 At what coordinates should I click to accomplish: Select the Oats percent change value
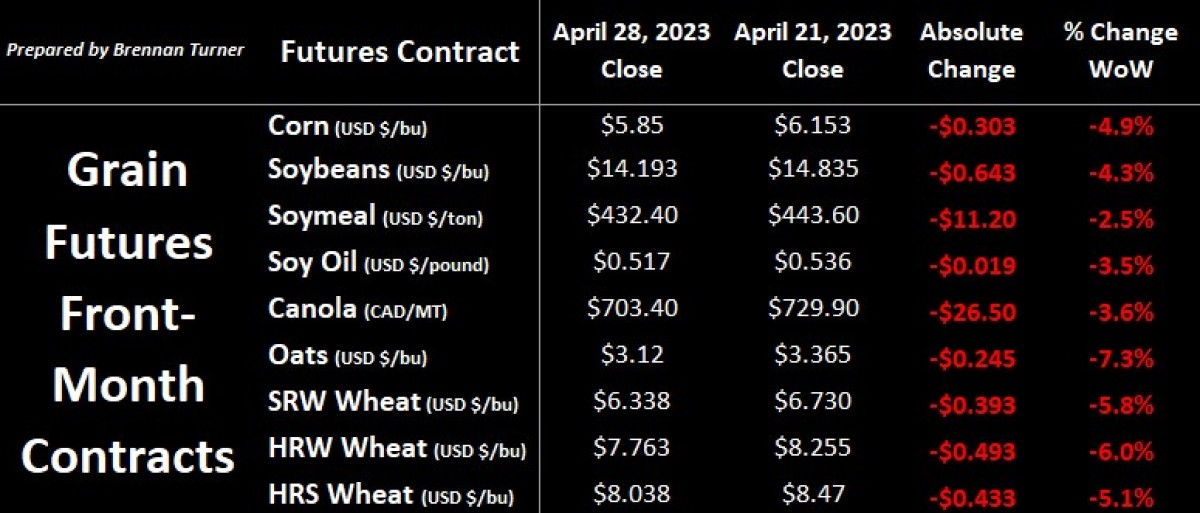click(x=1121, y=358)
